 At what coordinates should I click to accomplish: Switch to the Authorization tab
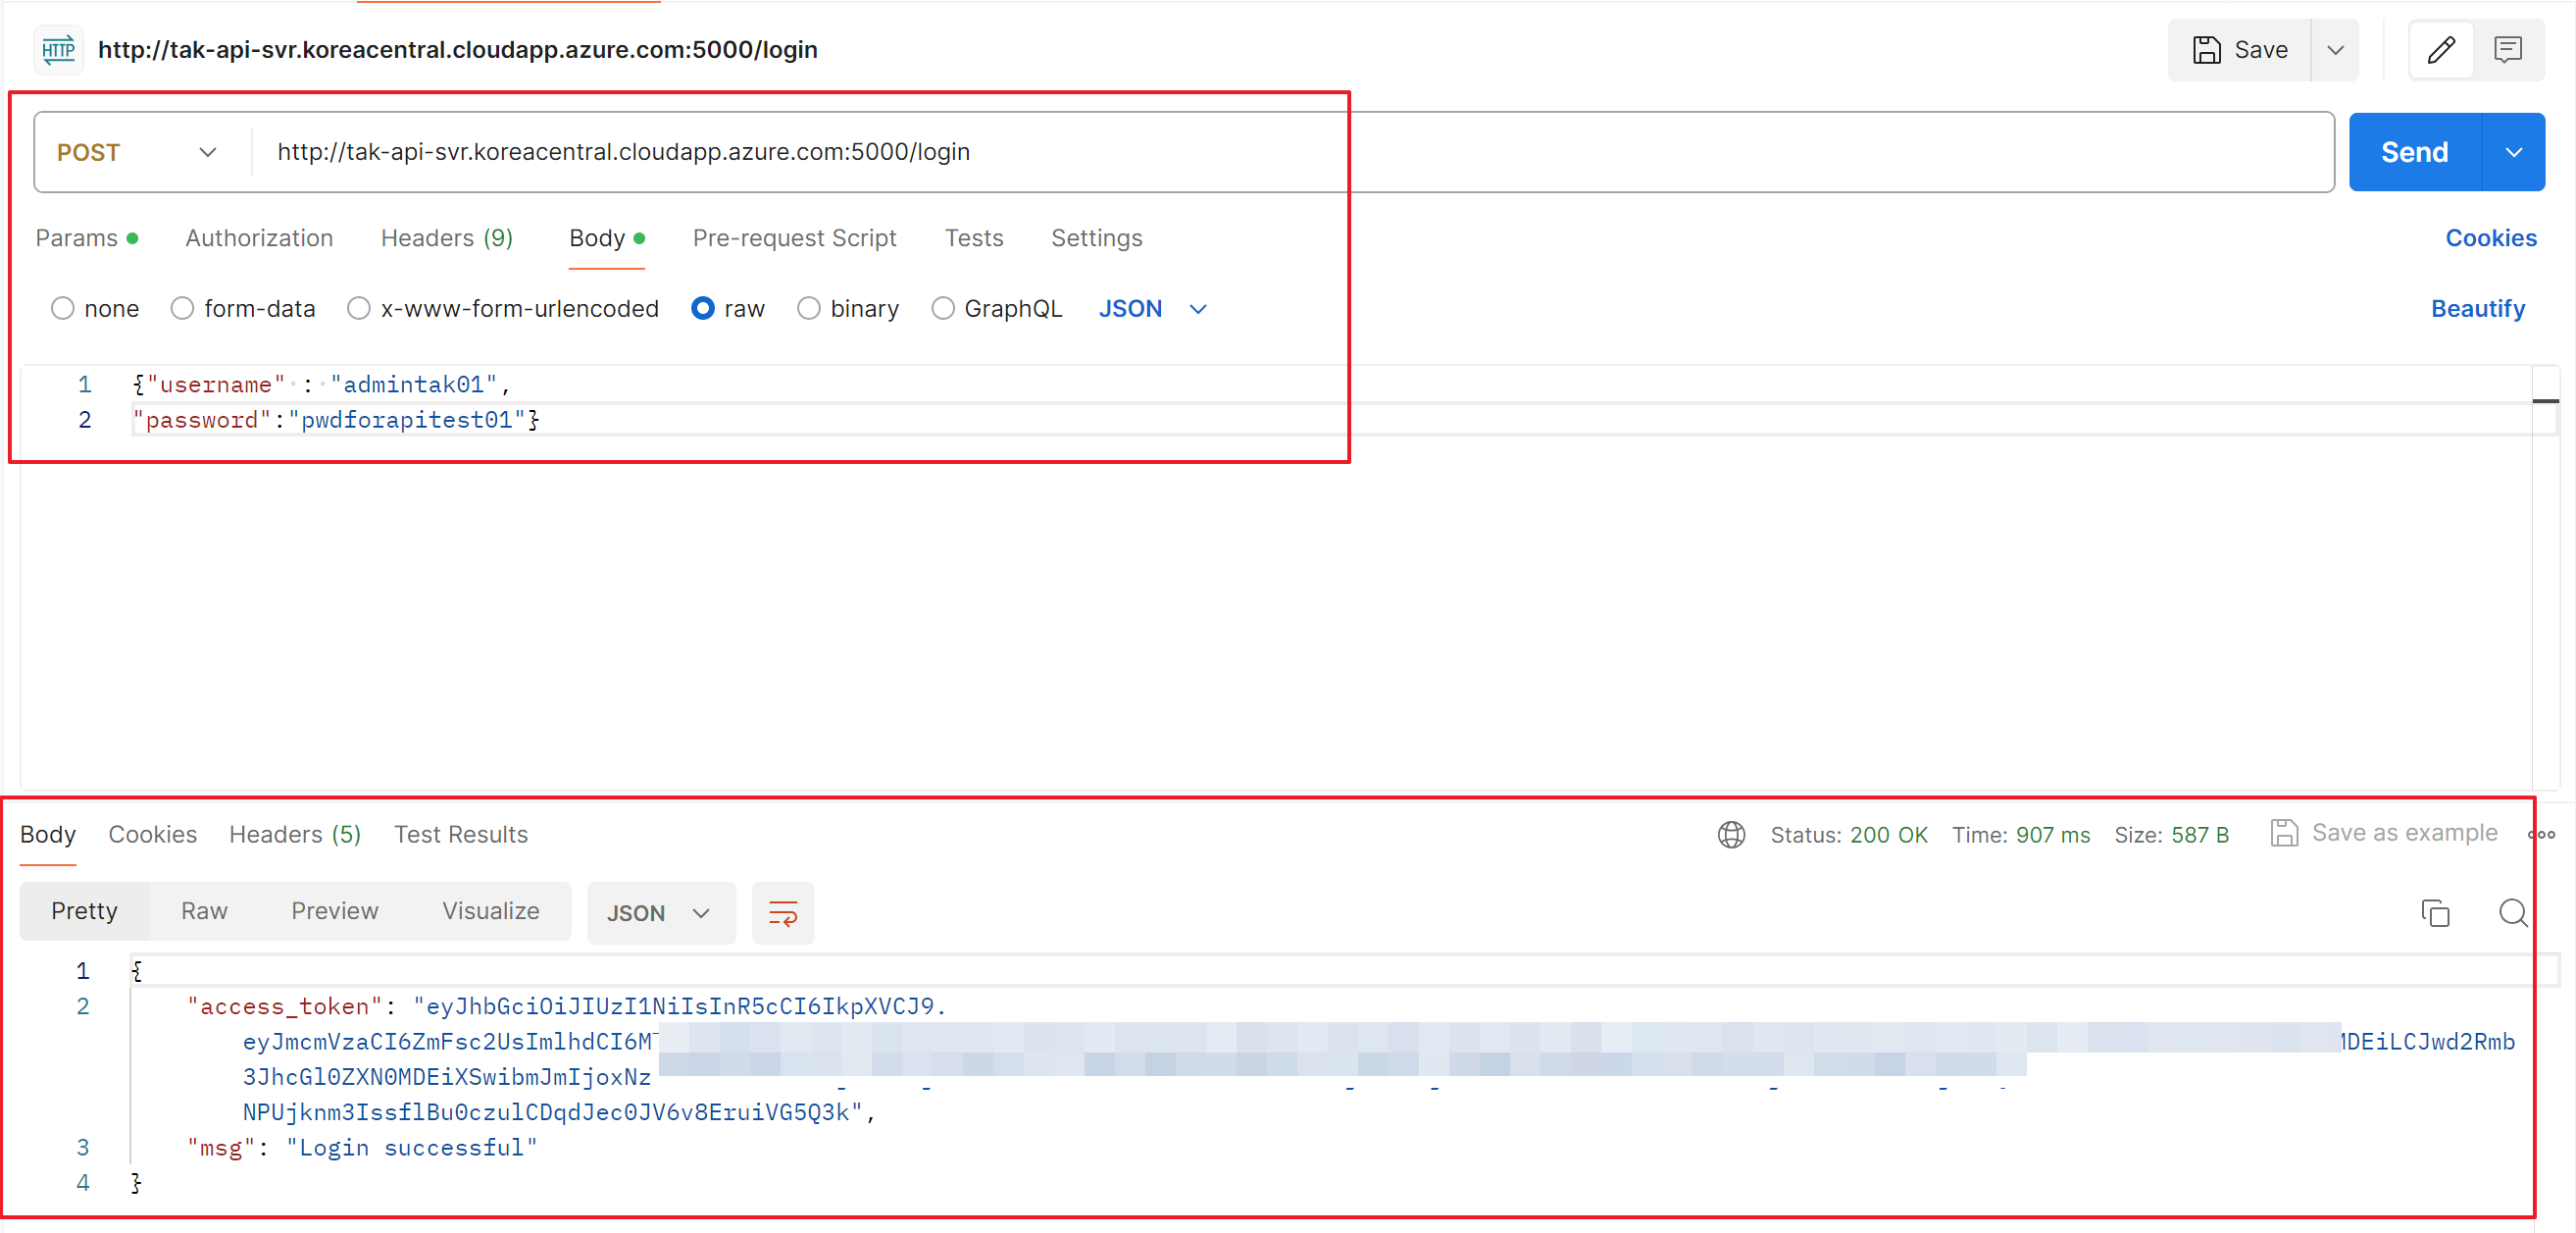coord(259,238)
